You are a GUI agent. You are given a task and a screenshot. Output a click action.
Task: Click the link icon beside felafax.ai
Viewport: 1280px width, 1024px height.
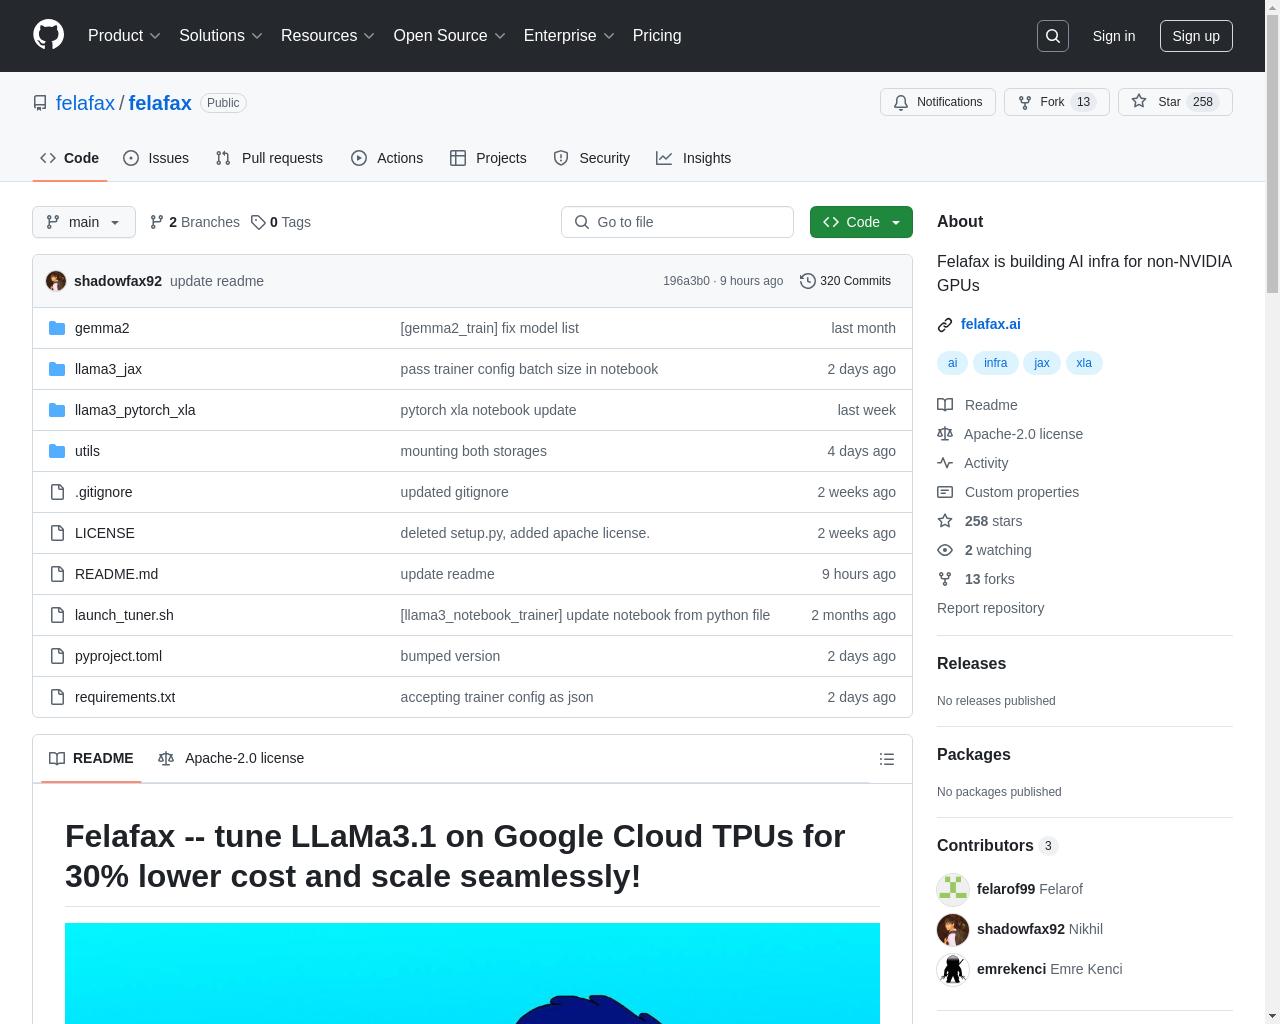(945, 325)
